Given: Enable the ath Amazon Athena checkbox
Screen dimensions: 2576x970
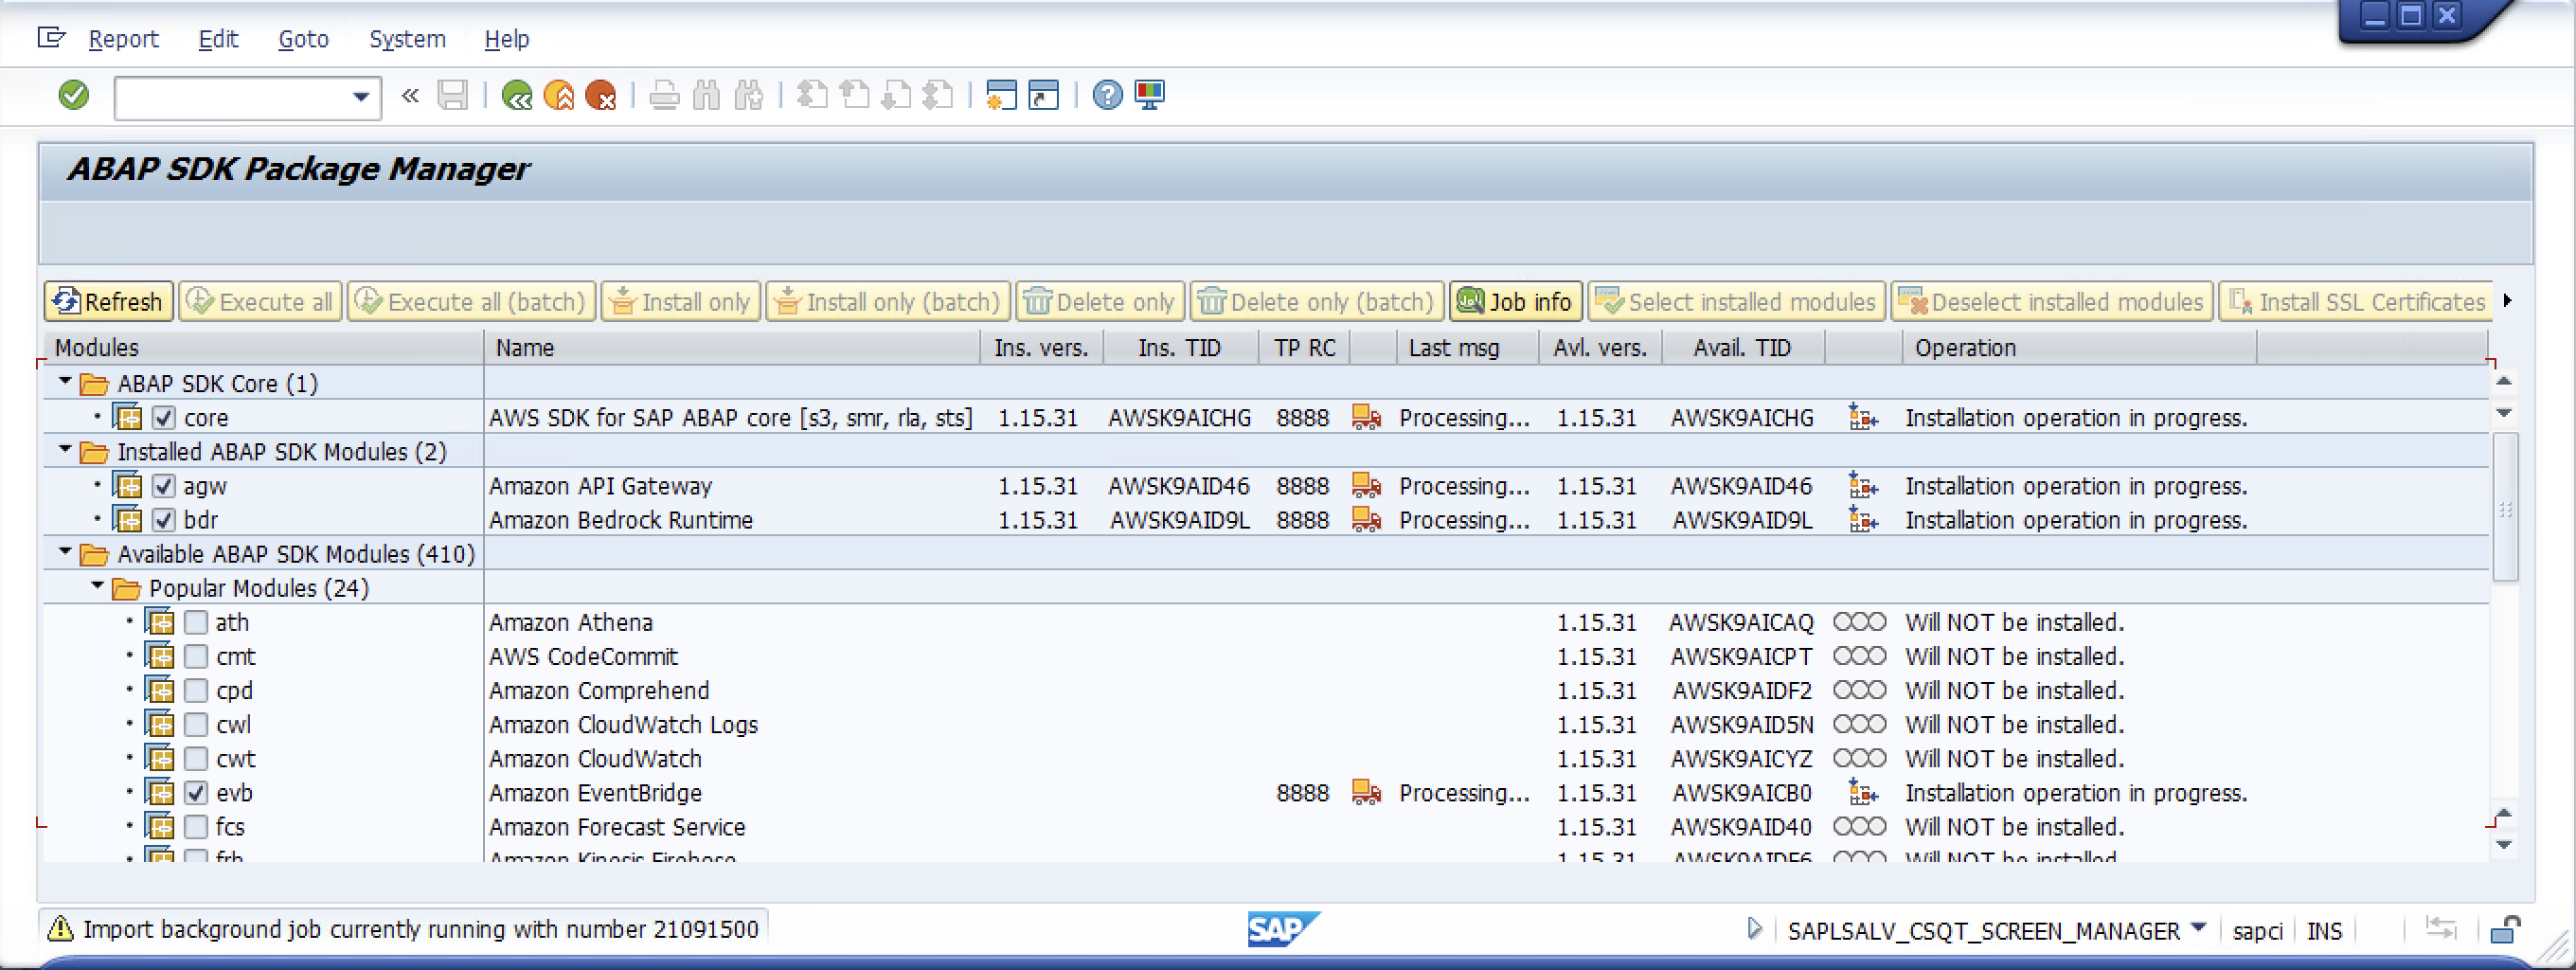Looking at the screenshot, I should (x=196, y=622).
